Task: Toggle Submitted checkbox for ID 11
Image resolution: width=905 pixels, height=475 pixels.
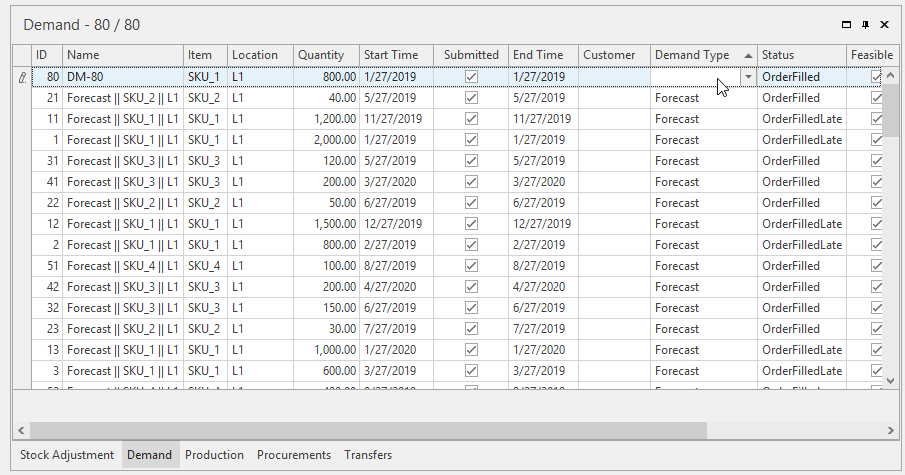Action: click(472, 119)
